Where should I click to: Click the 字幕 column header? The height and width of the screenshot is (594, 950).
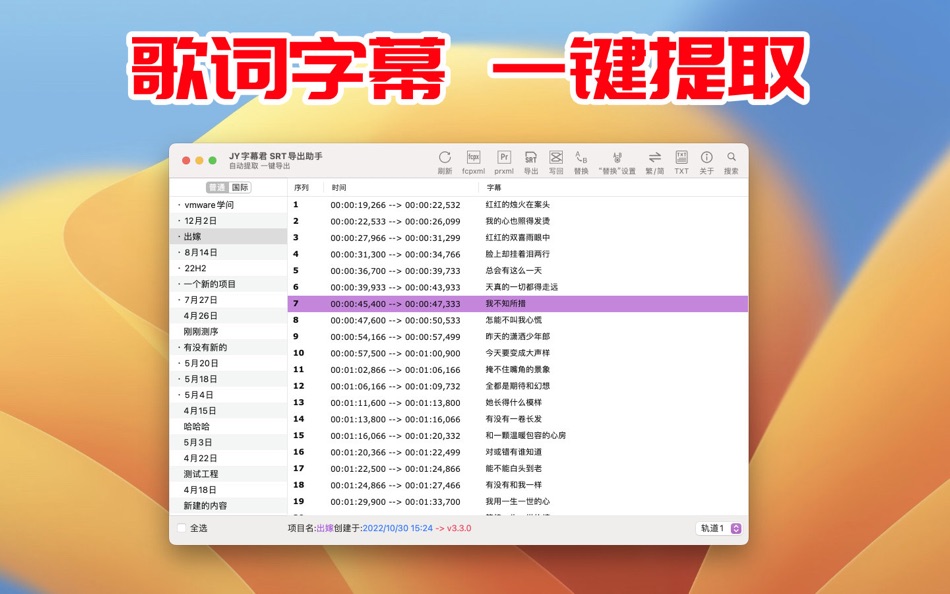(x=494, y=188)
